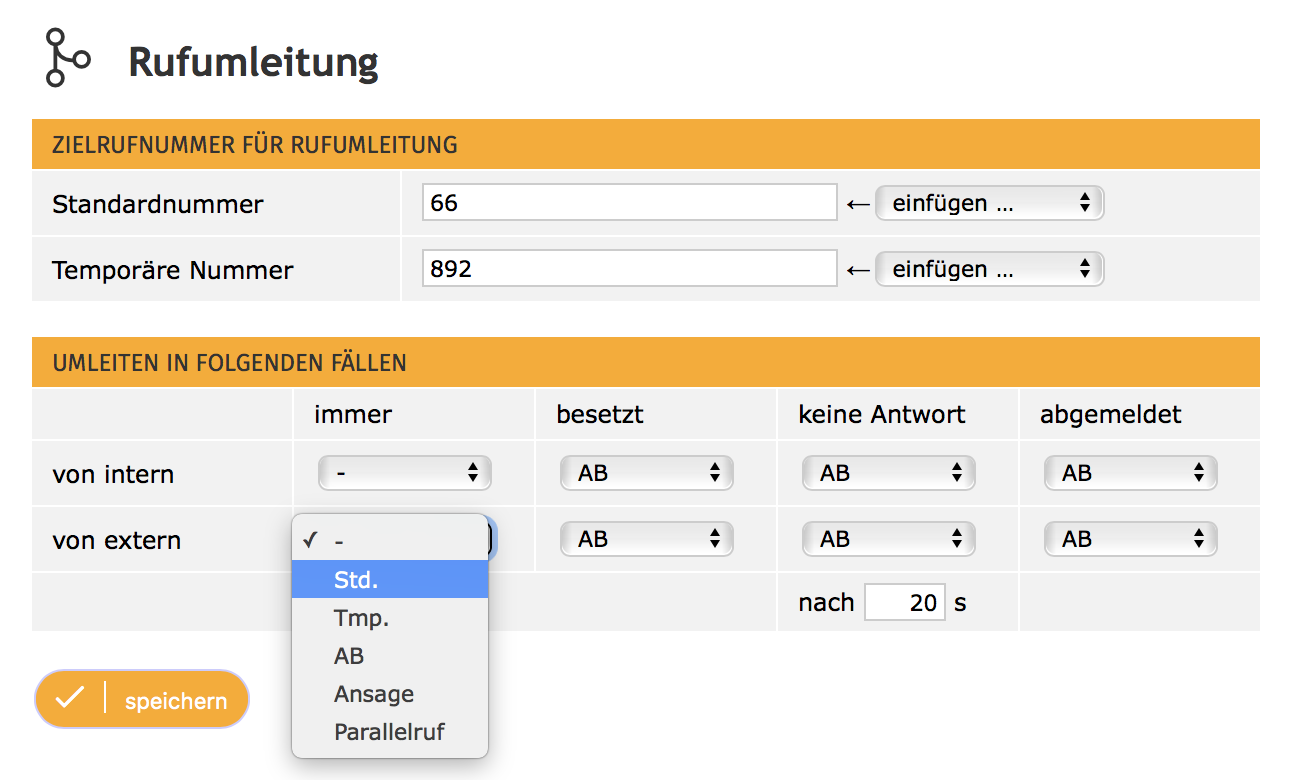Click the checkmark icon on speichern button
The width and height of the screenshot is (1300, 780).
[70, 699]
